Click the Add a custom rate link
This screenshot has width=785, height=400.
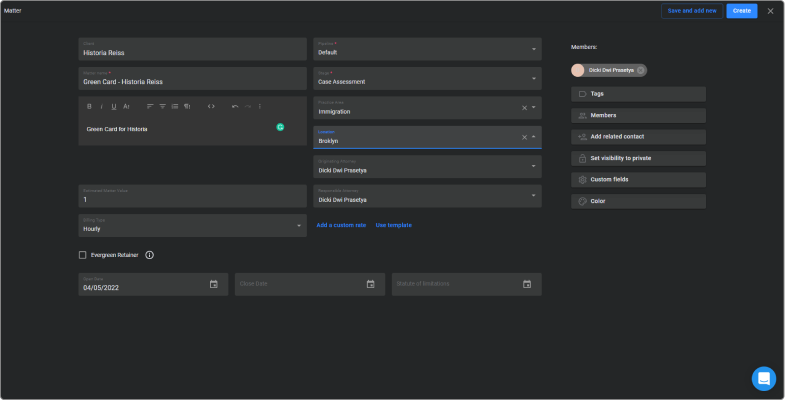coord(341,225)
